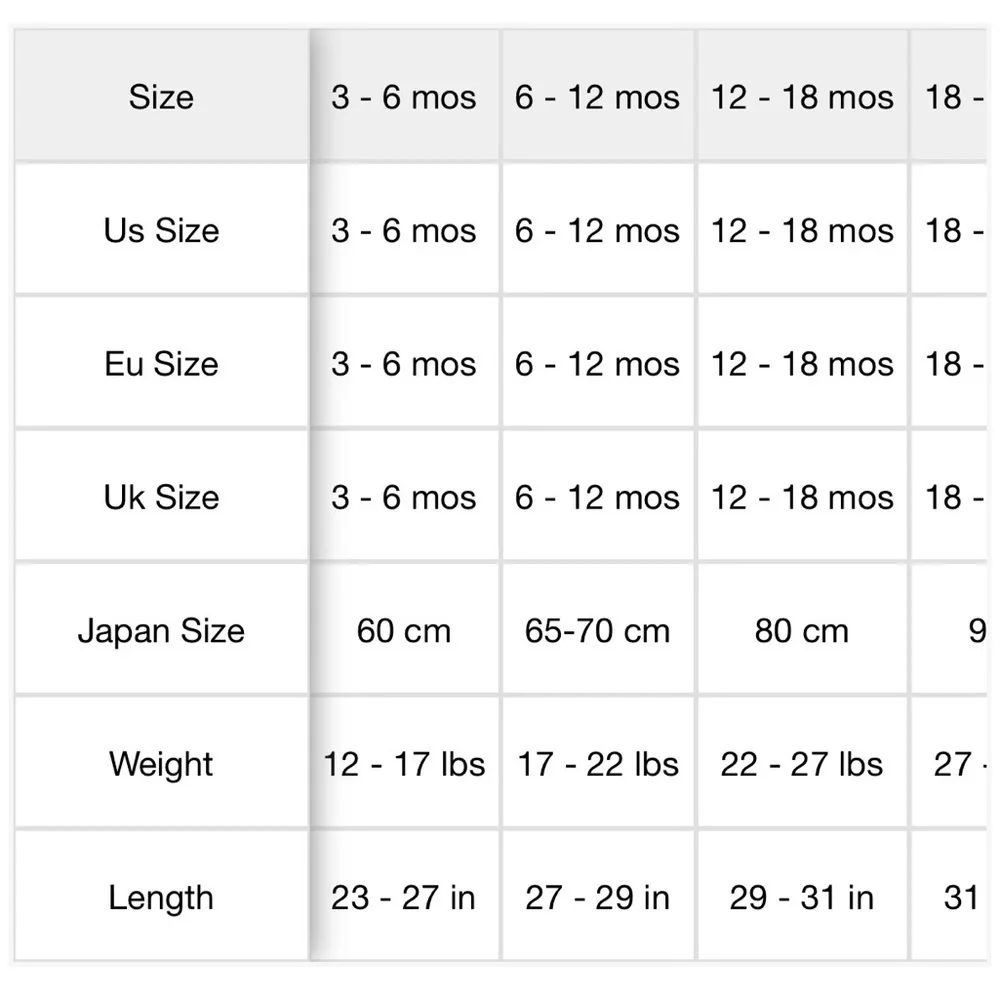
Task: Click the Japan Size row label
Action: 161,629
